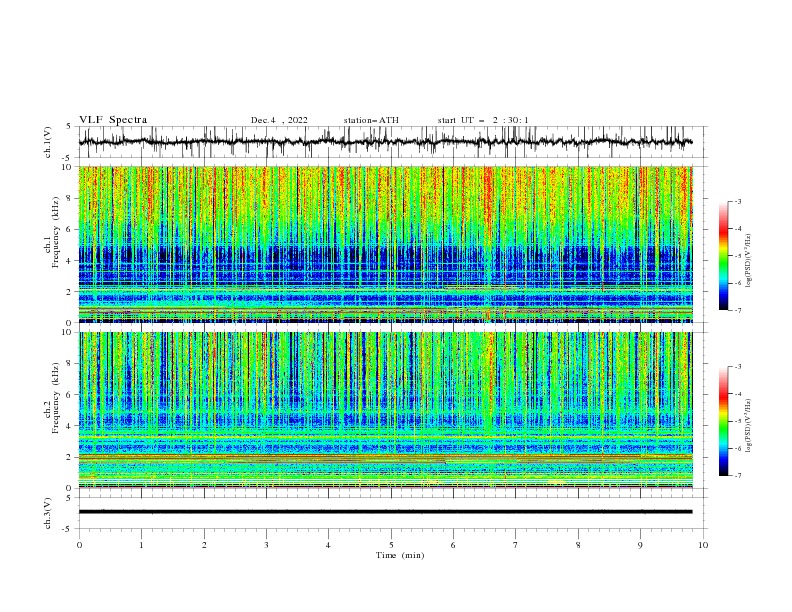Click the "10" kHz tick of ch.2 spectrogram
792x612 pixels.
pos(67,332)
